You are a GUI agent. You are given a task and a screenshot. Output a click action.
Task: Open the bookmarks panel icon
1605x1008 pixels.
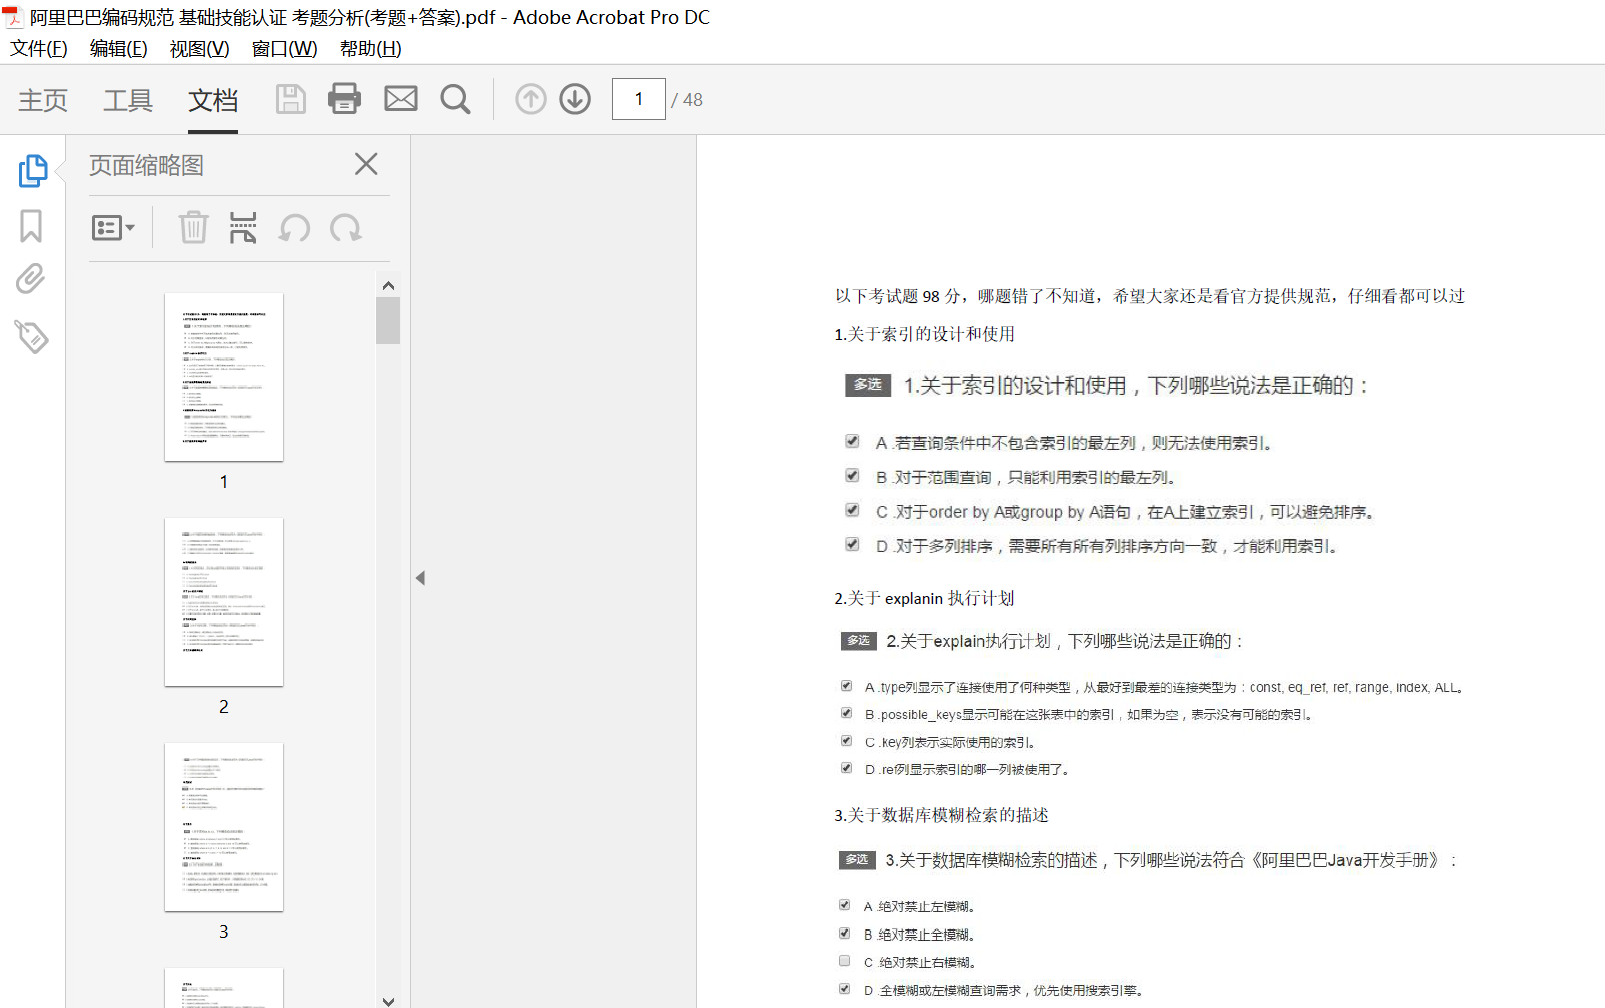(31, 226)
